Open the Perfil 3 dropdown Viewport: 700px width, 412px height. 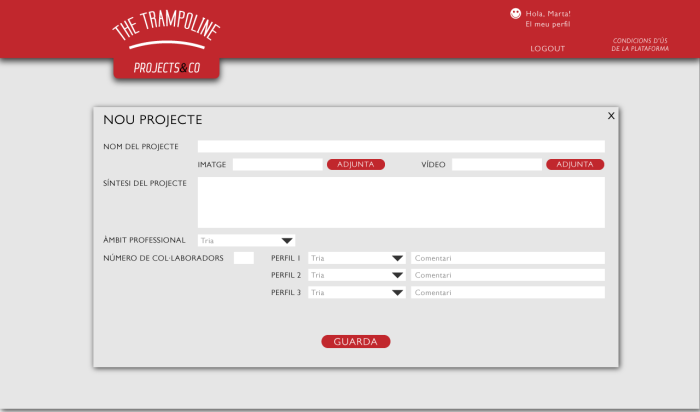pyautogui.click(x=356, y=293)
